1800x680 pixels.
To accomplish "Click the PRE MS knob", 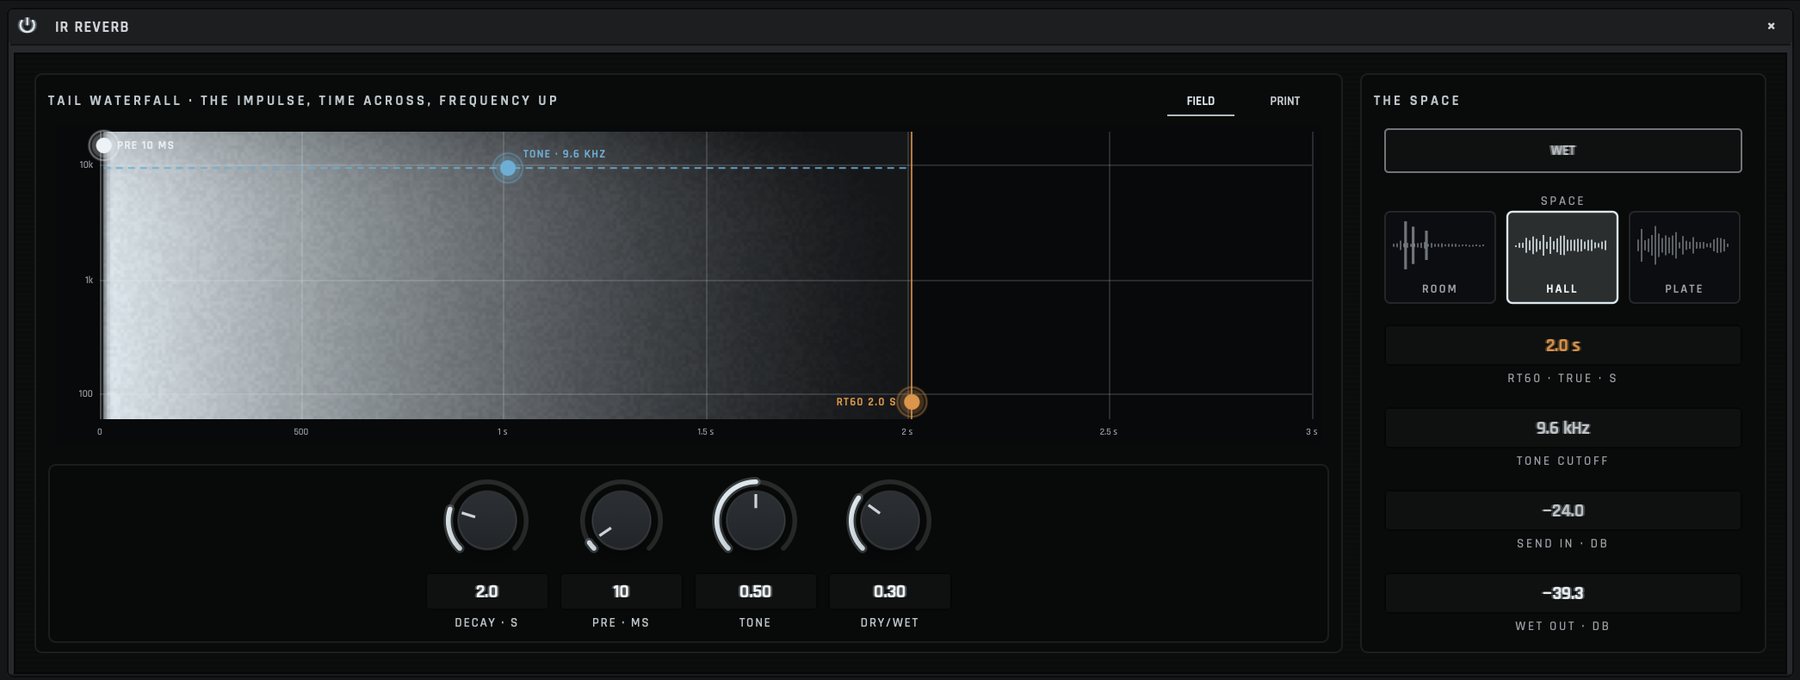I will pos(621,520).
